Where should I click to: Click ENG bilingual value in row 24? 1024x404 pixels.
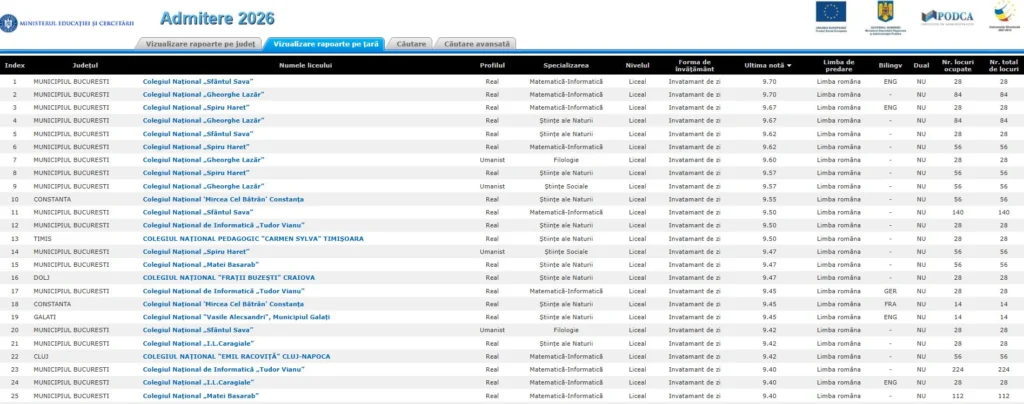coord(890,382)
